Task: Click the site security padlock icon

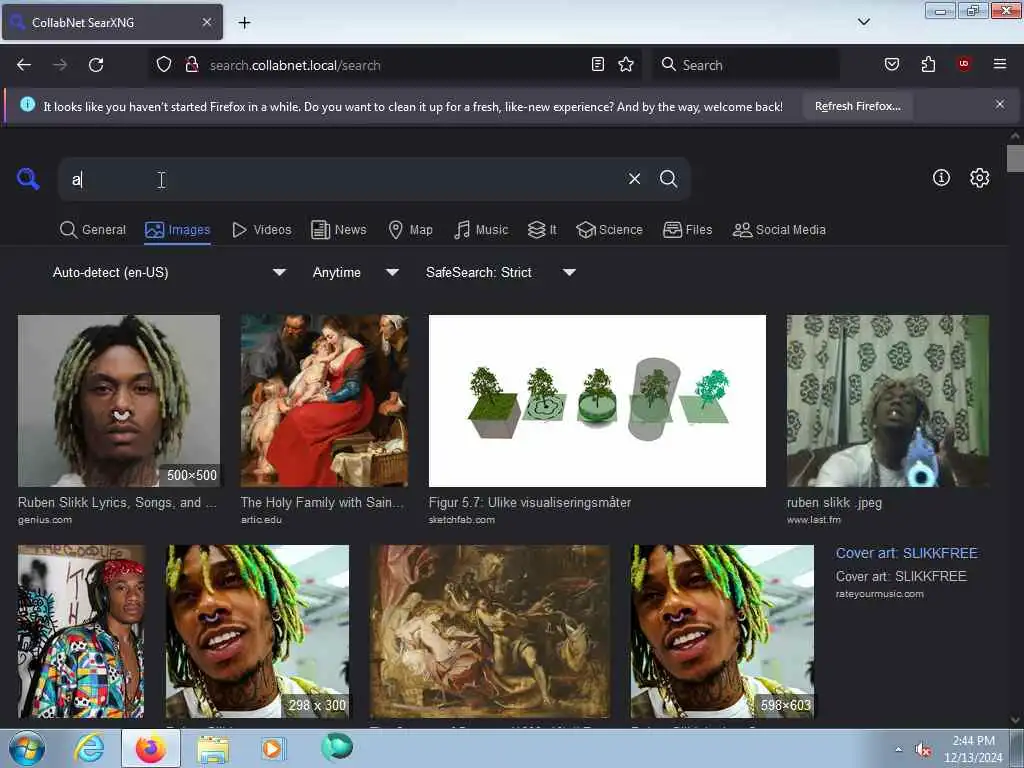Action: 191,65
